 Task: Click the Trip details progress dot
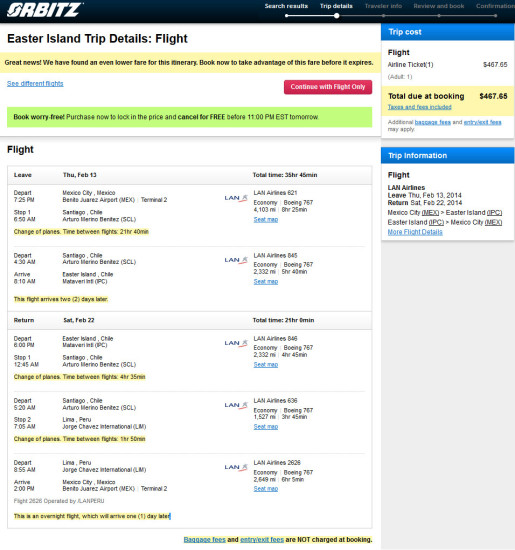[x=336, y=16]
